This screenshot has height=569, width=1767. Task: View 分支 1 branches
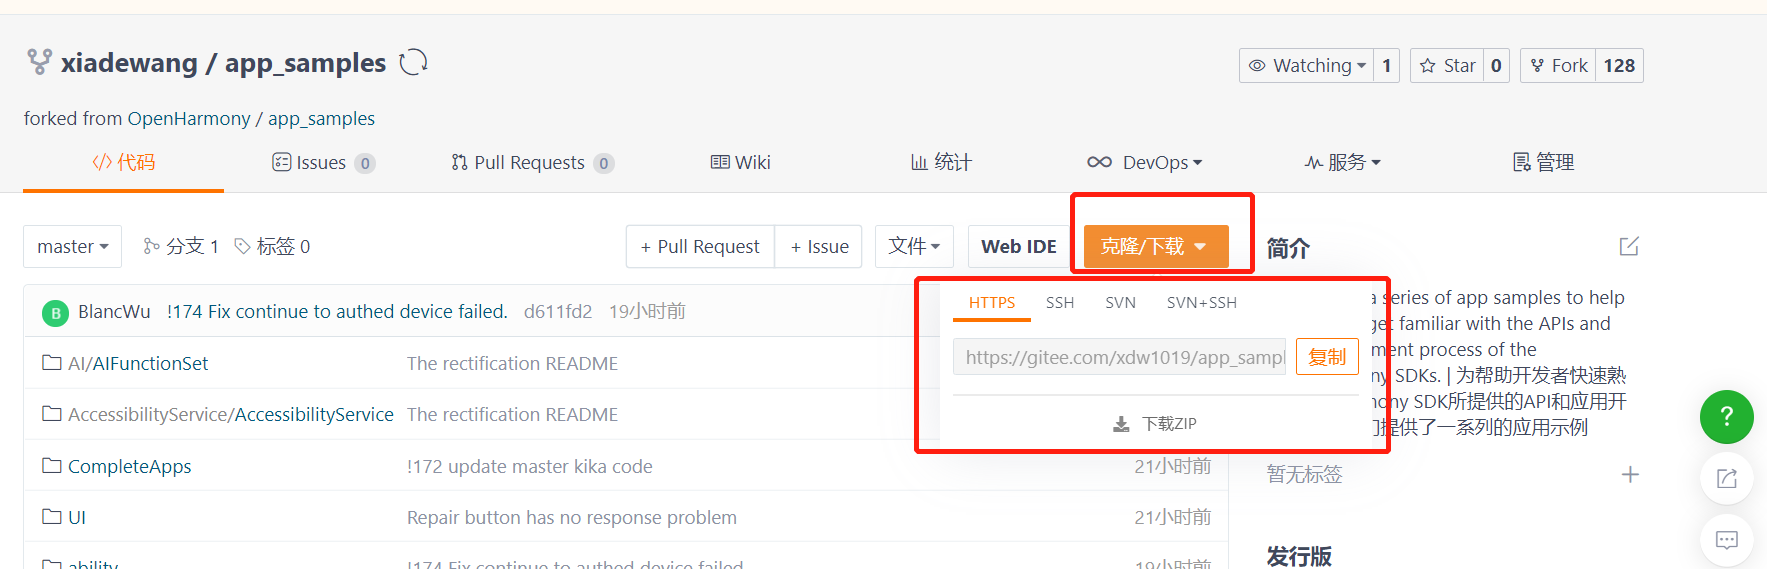click(x=181, y=246)
